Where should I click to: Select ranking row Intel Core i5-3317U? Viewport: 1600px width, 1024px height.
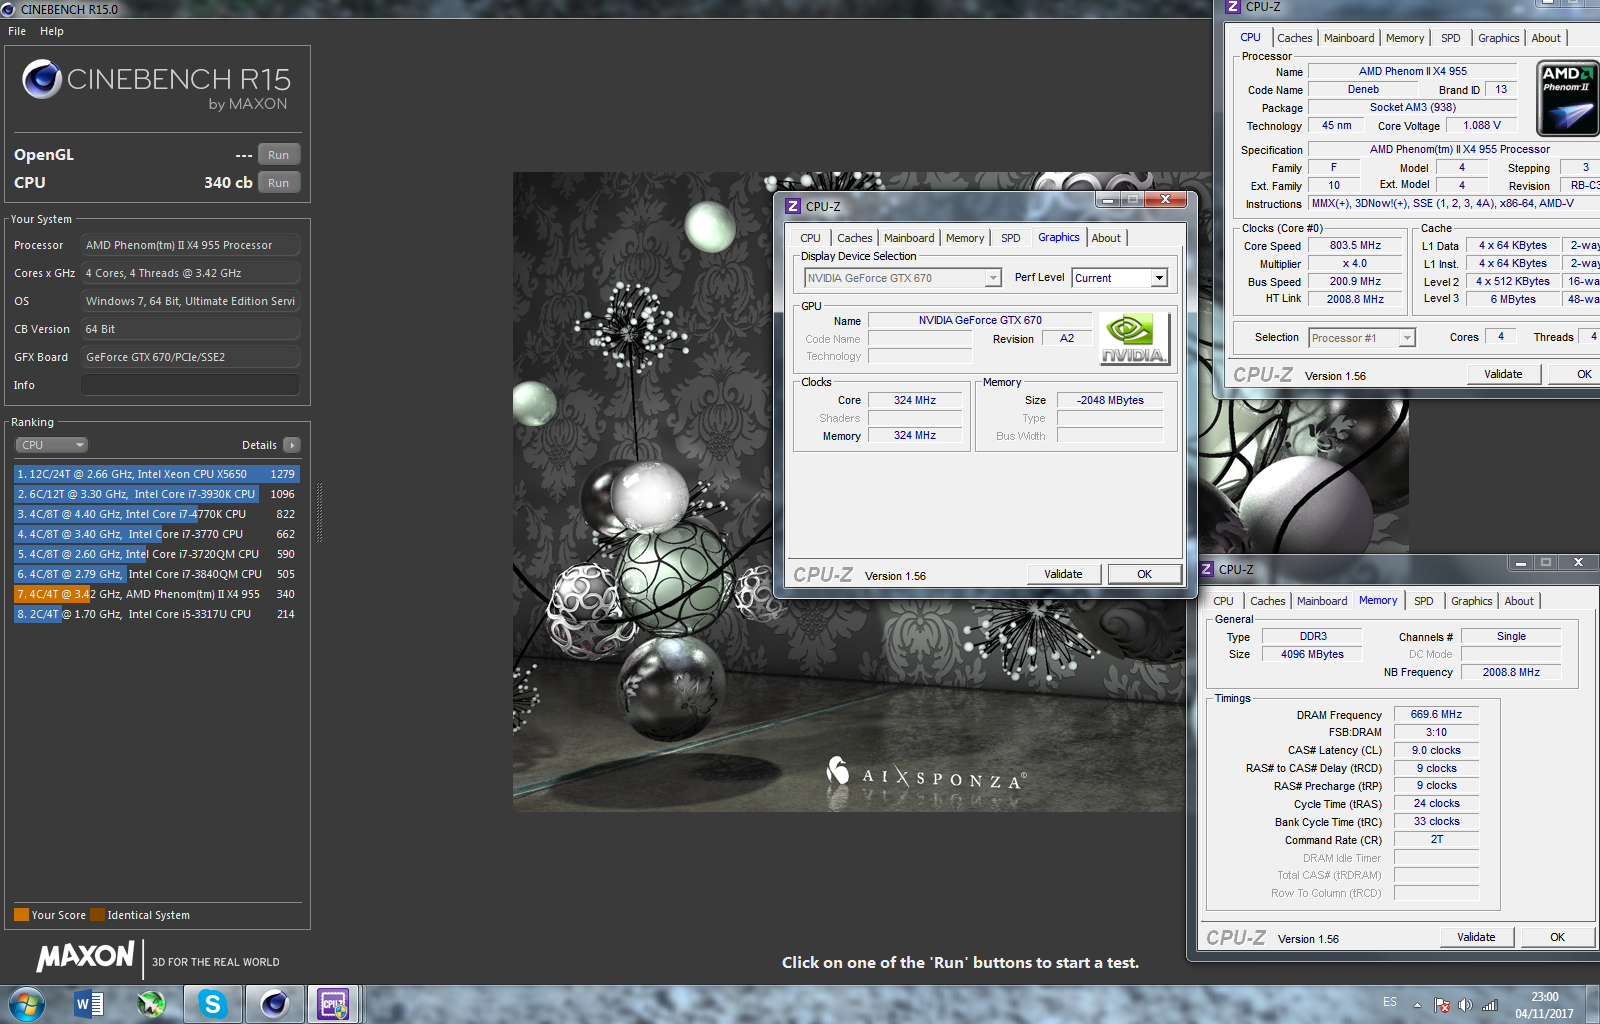pyautogui.click(x=157, y=614)
